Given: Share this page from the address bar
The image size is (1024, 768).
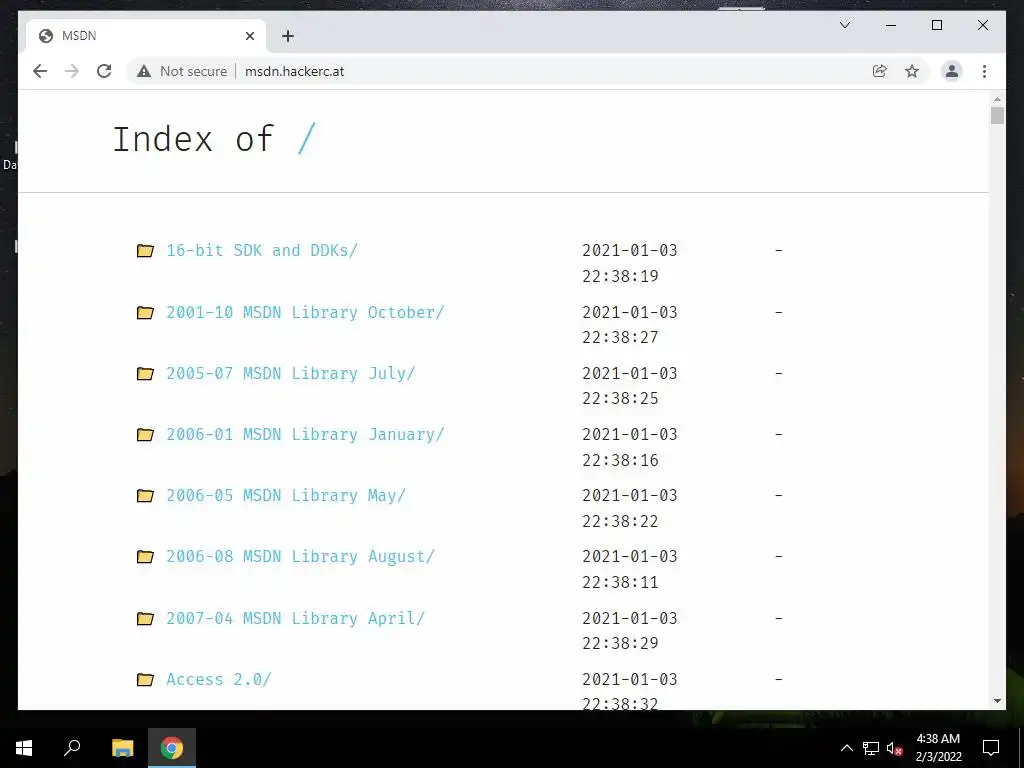Looking at the screenshot, I should [x=880, y=71].
